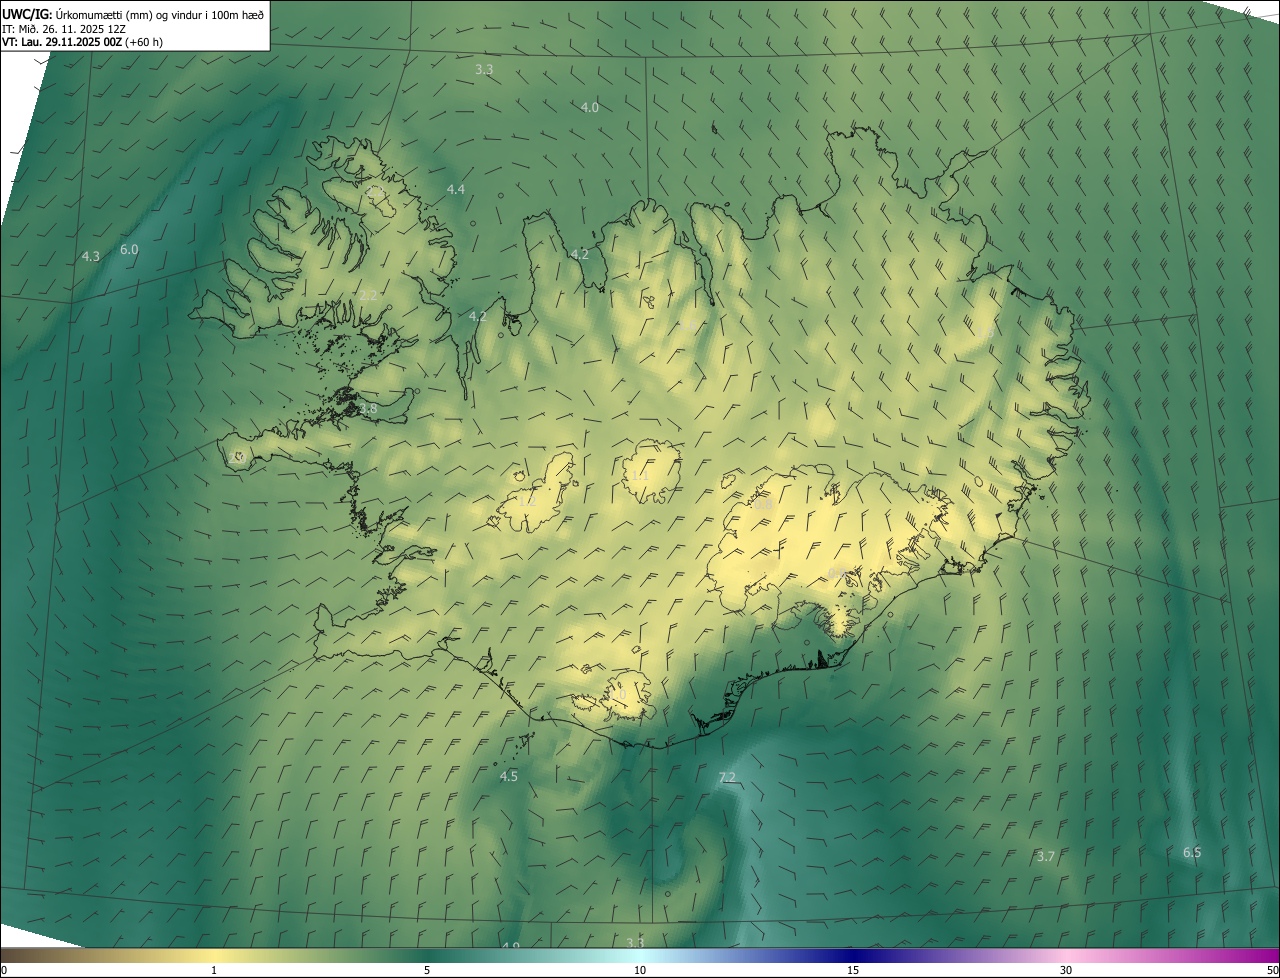Click the 4.5 value label off the south coast

509,776
